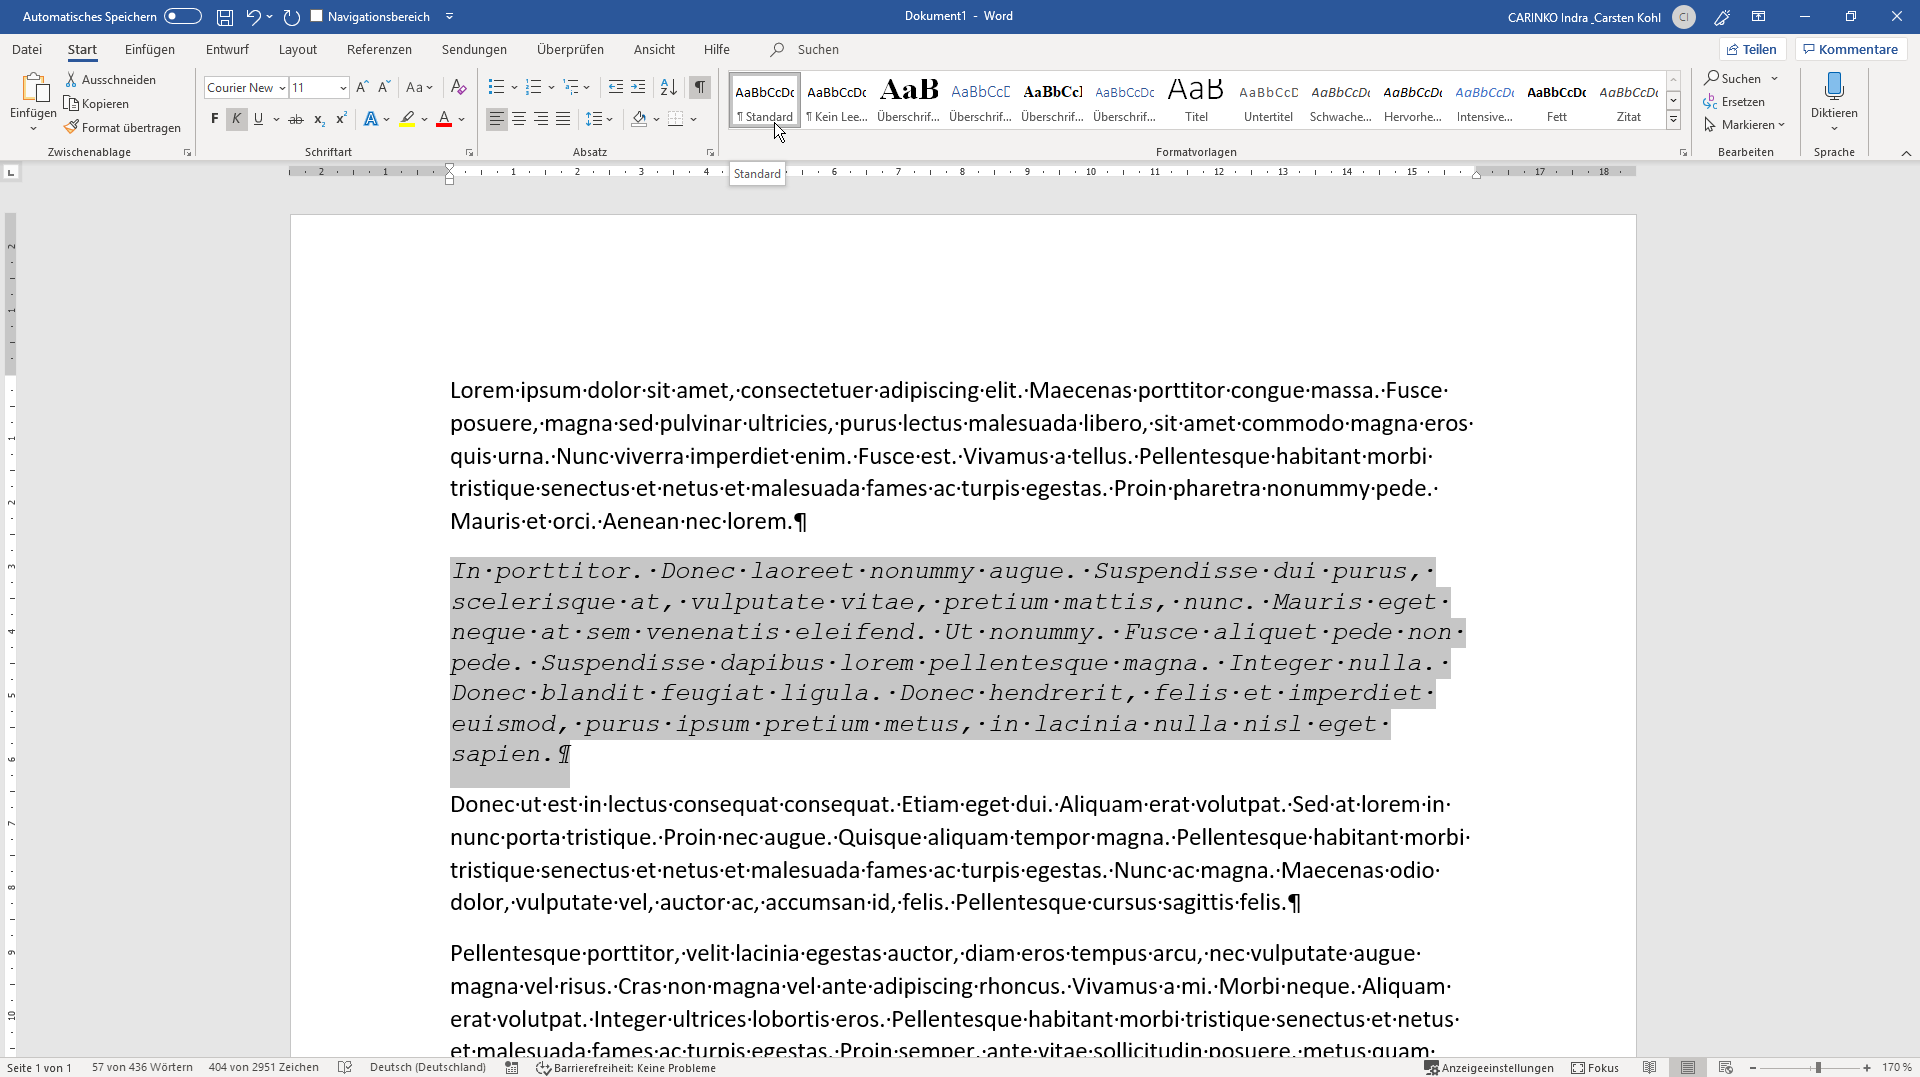
Task: Justify the paragraph text
Action: 563,119
